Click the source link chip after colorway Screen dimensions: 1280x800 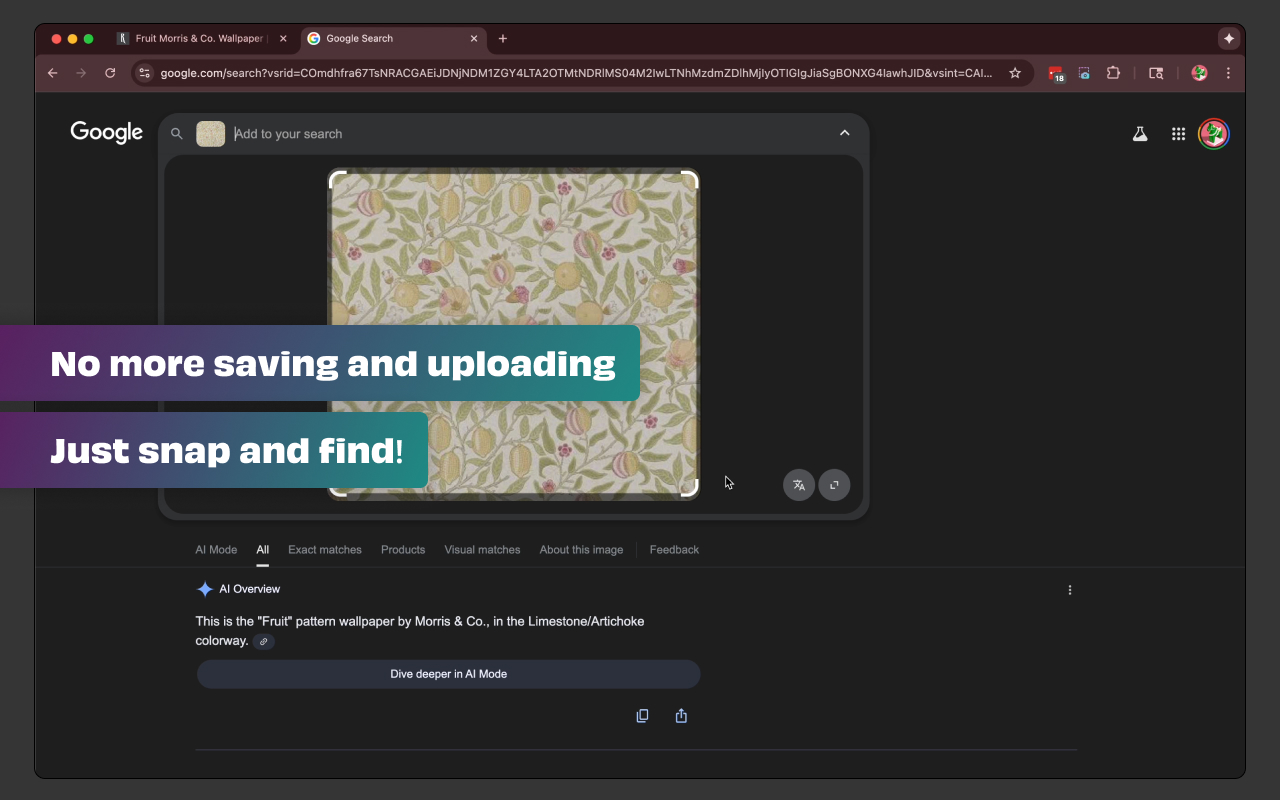pos(263,641)
